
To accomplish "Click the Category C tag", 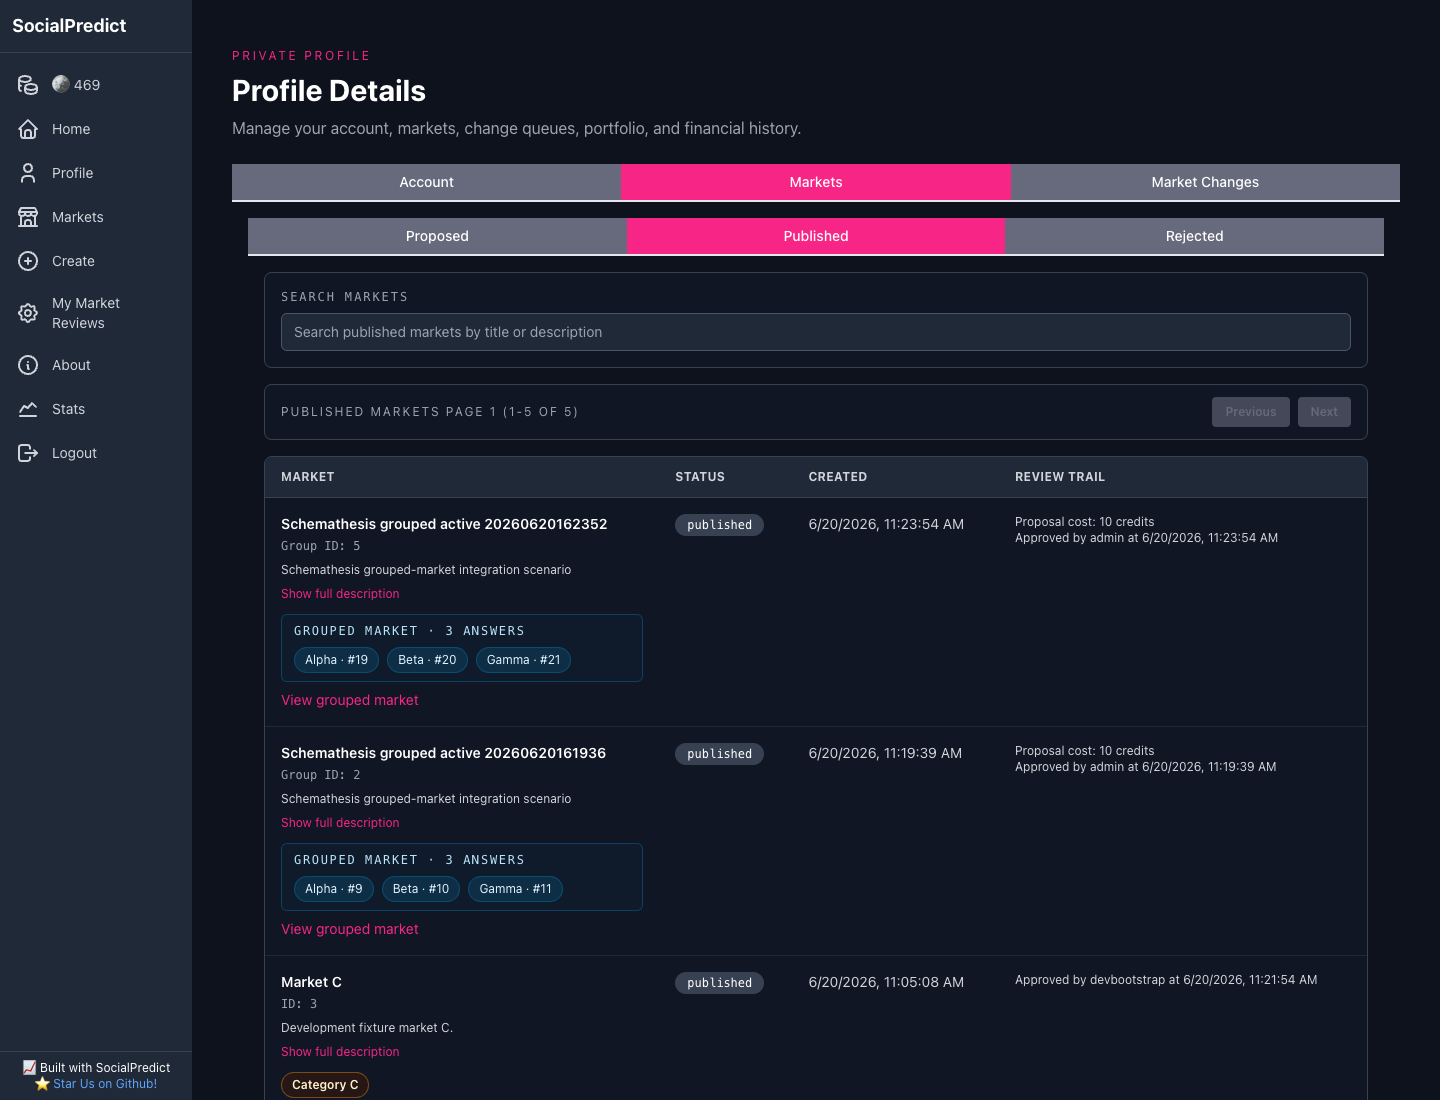I will tap(325, 1085).
